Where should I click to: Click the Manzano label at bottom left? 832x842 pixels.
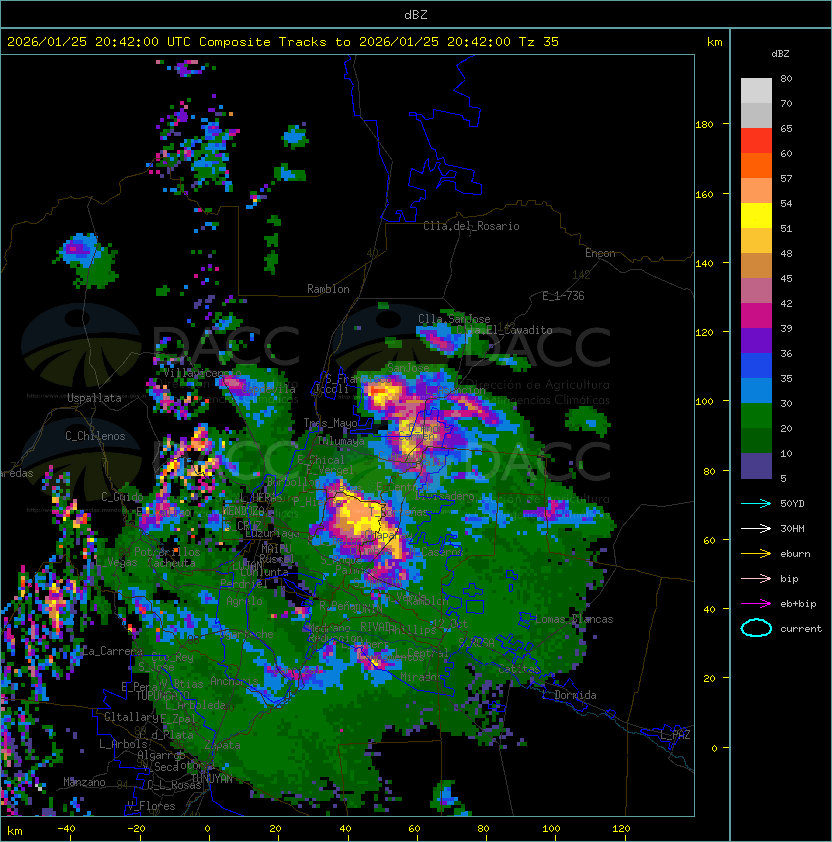[x=84, y=782]
